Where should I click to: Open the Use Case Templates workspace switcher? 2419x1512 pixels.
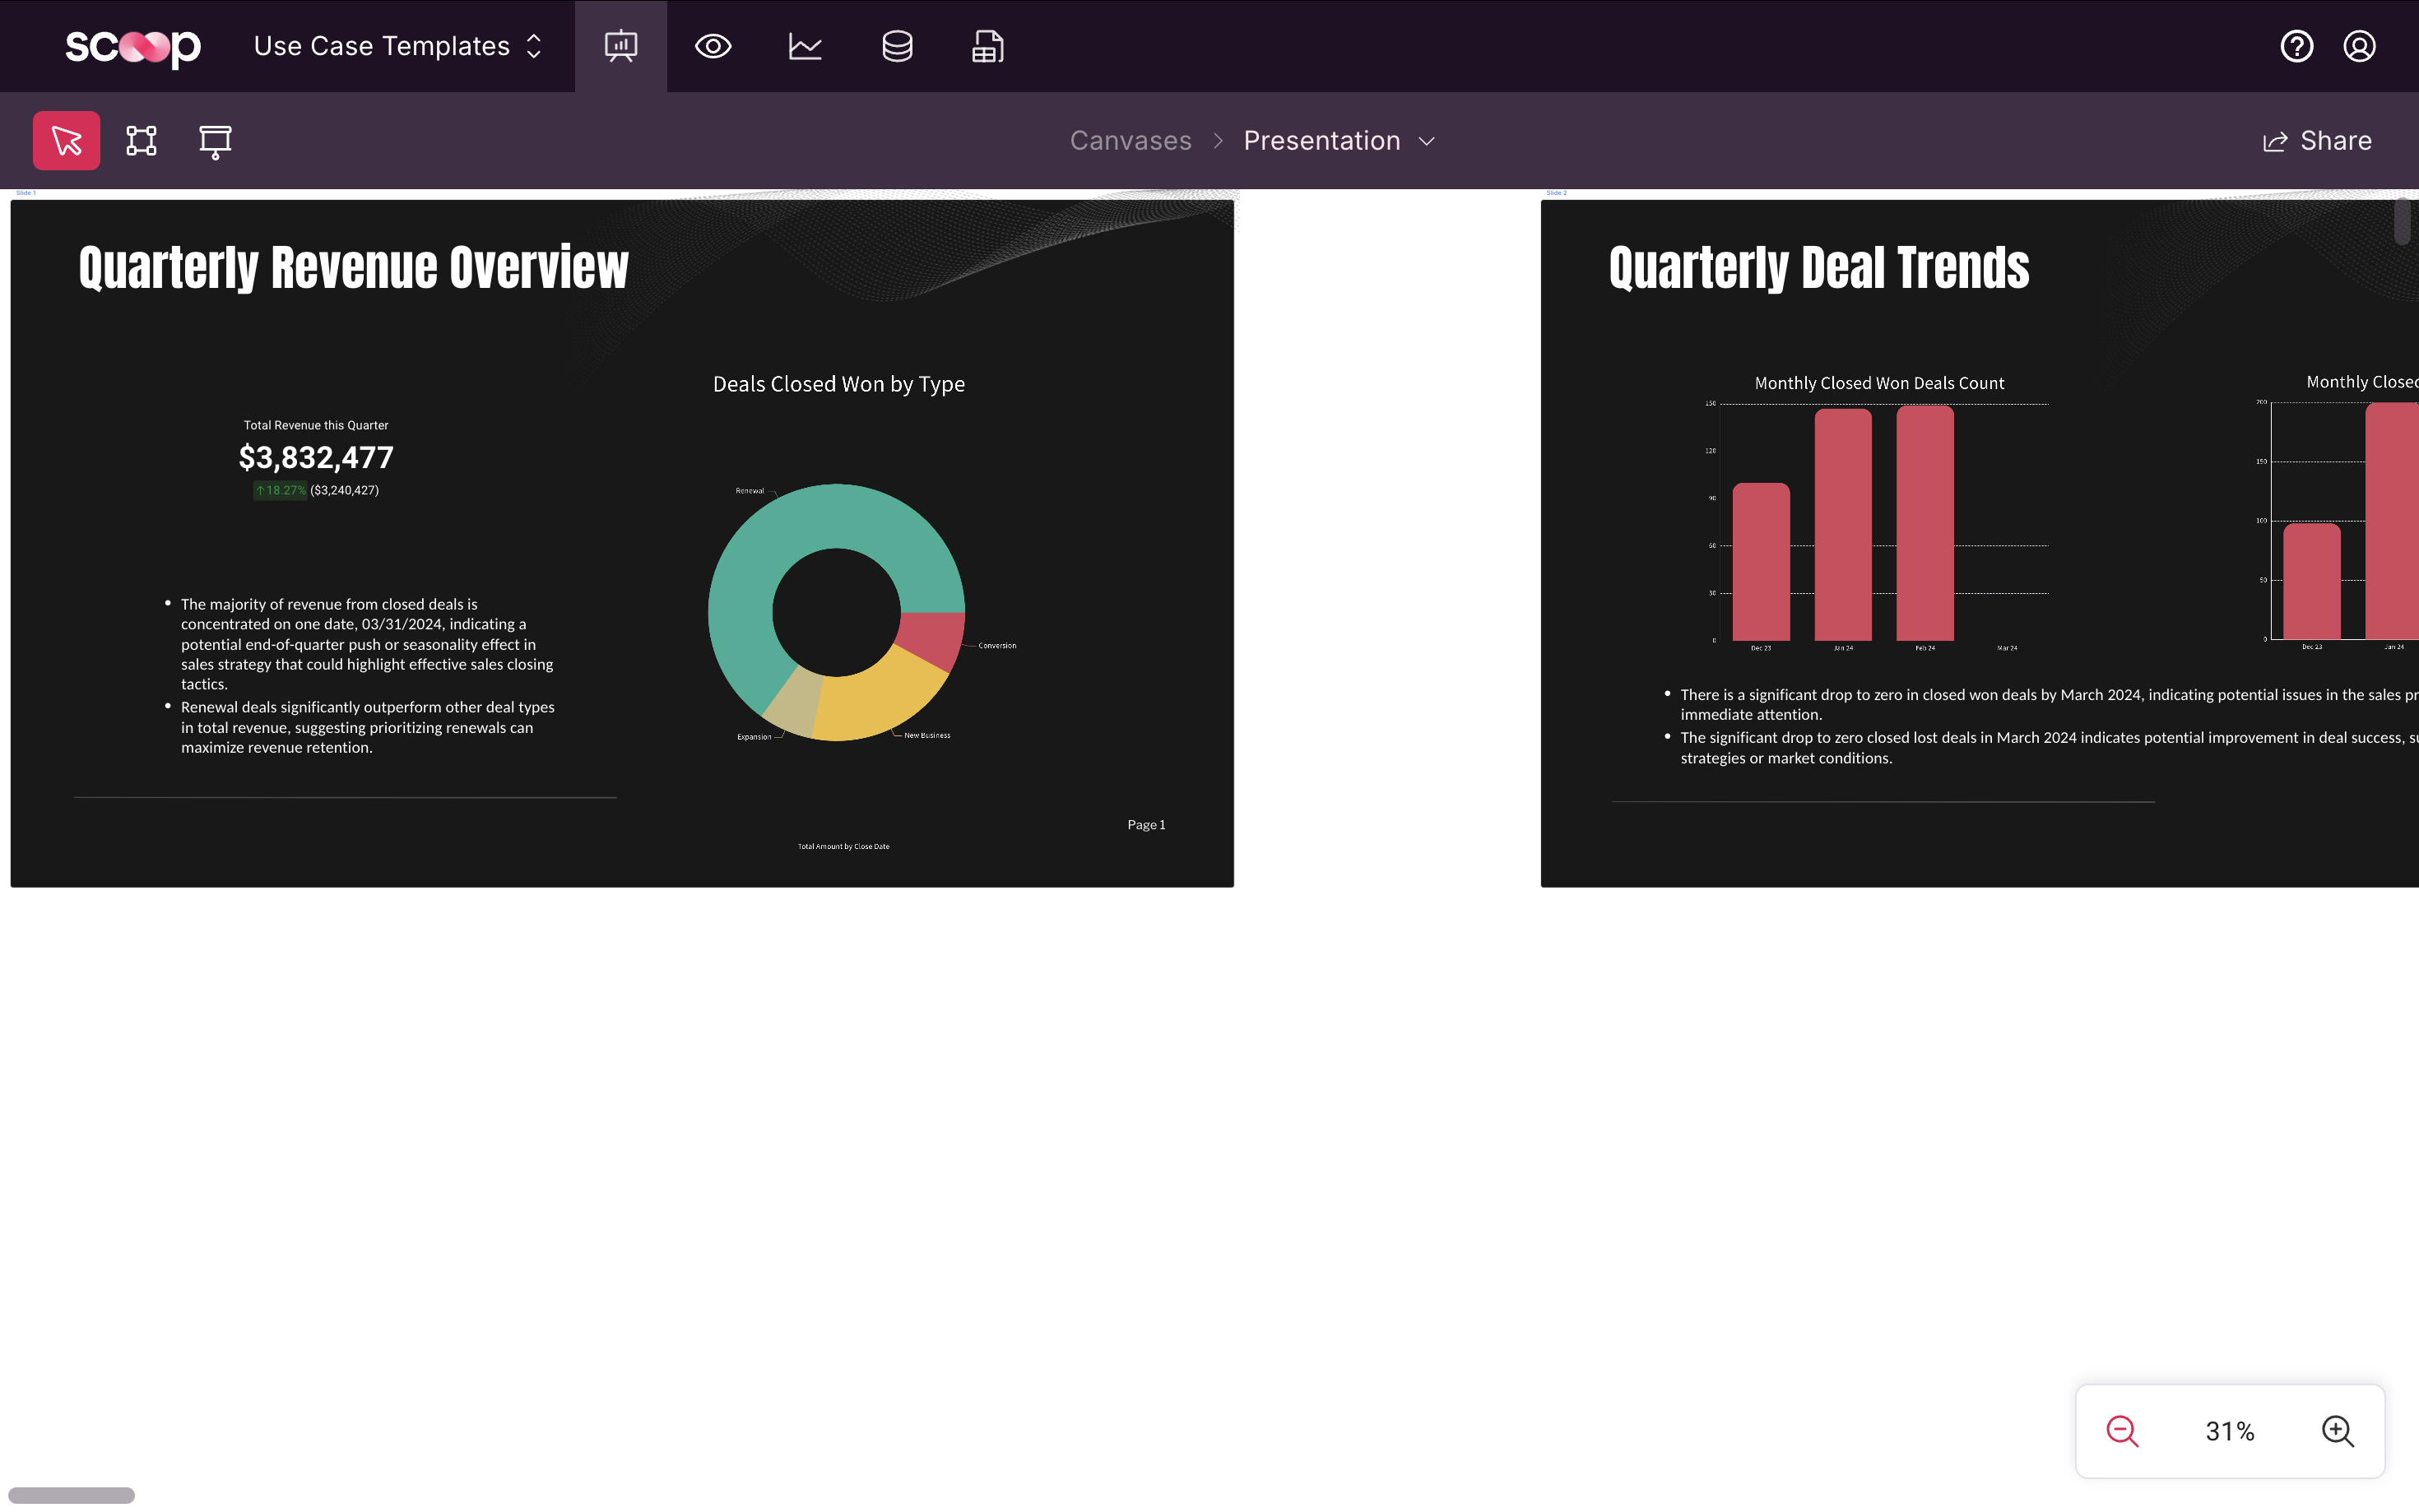click(x=397, y=46)
